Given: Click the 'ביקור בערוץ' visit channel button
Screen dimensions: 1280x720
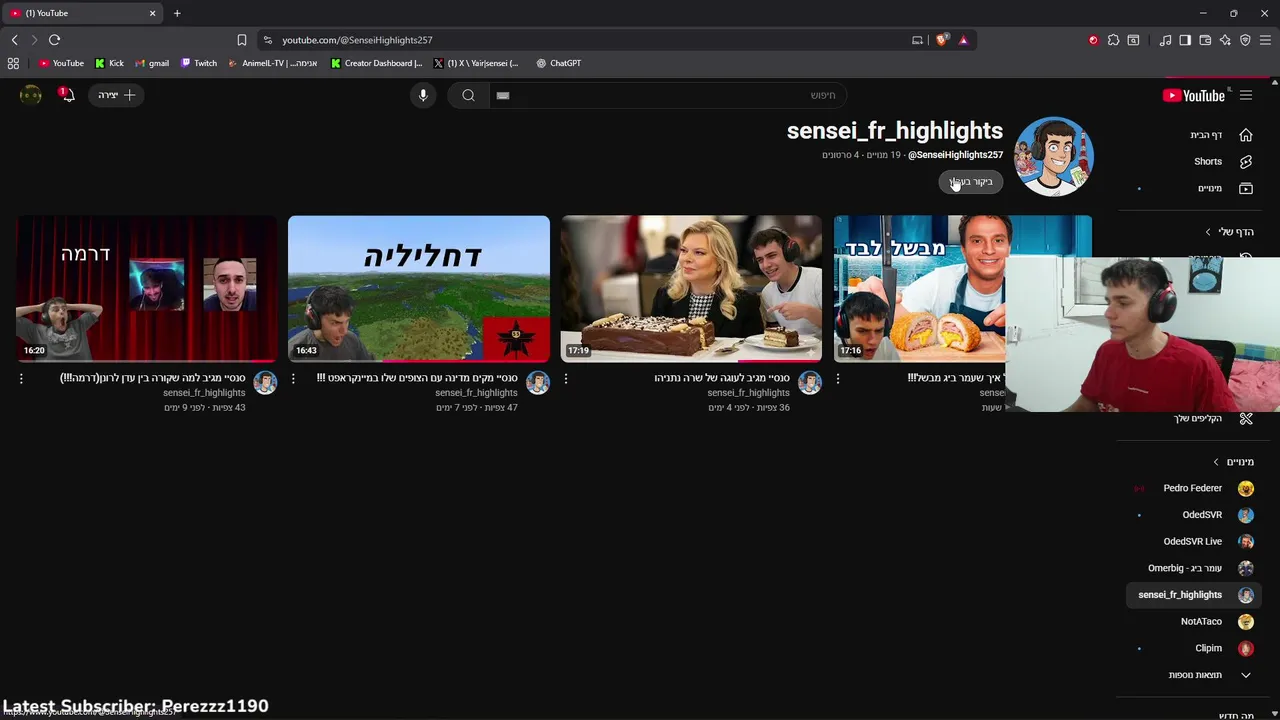Looking at the screenshot, I should click(971, 182).
